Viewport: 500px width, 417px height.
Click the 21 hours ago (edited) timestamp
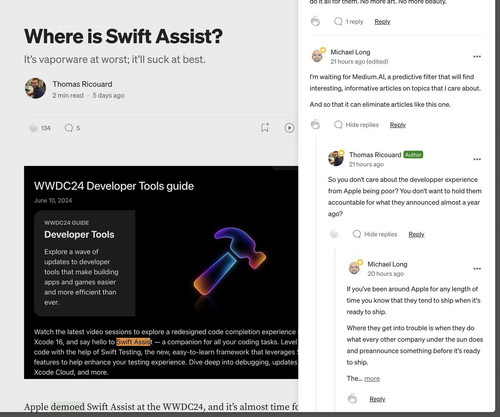point(359,62)
